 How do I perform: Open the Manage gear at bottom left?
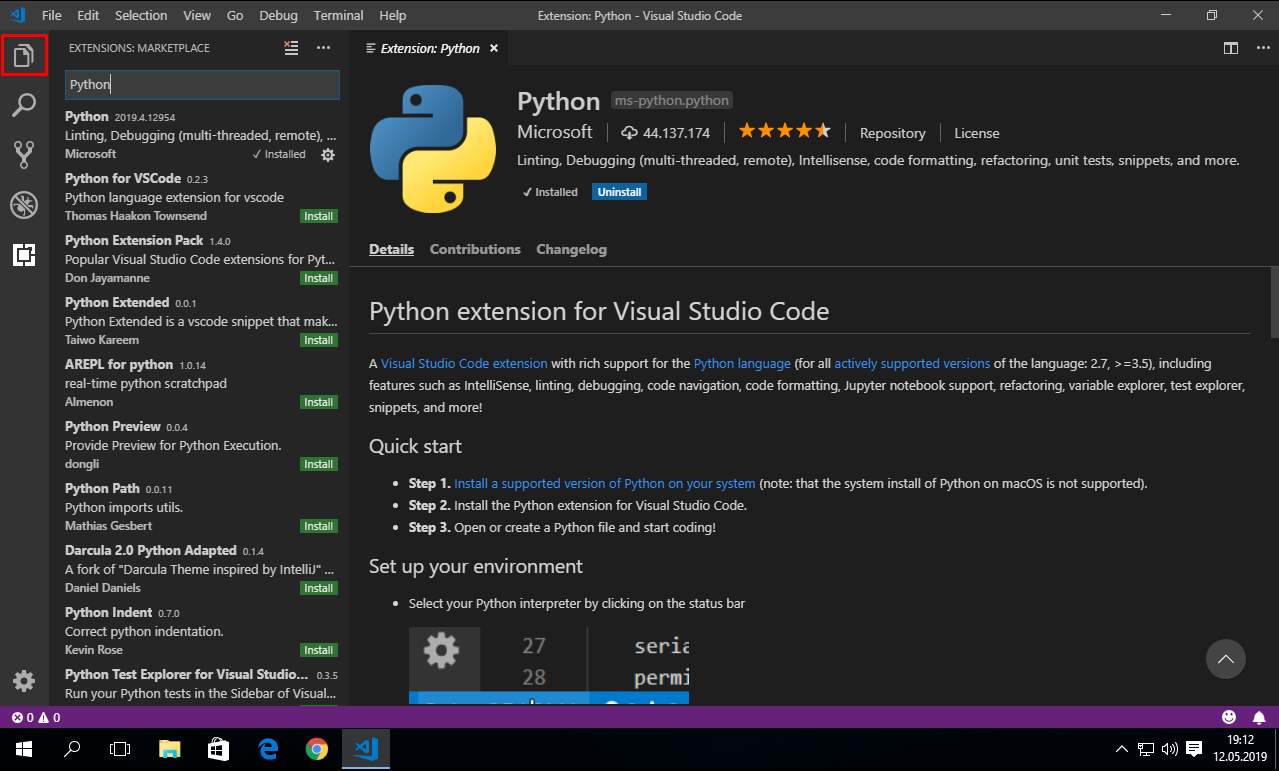tap(24, 681)
